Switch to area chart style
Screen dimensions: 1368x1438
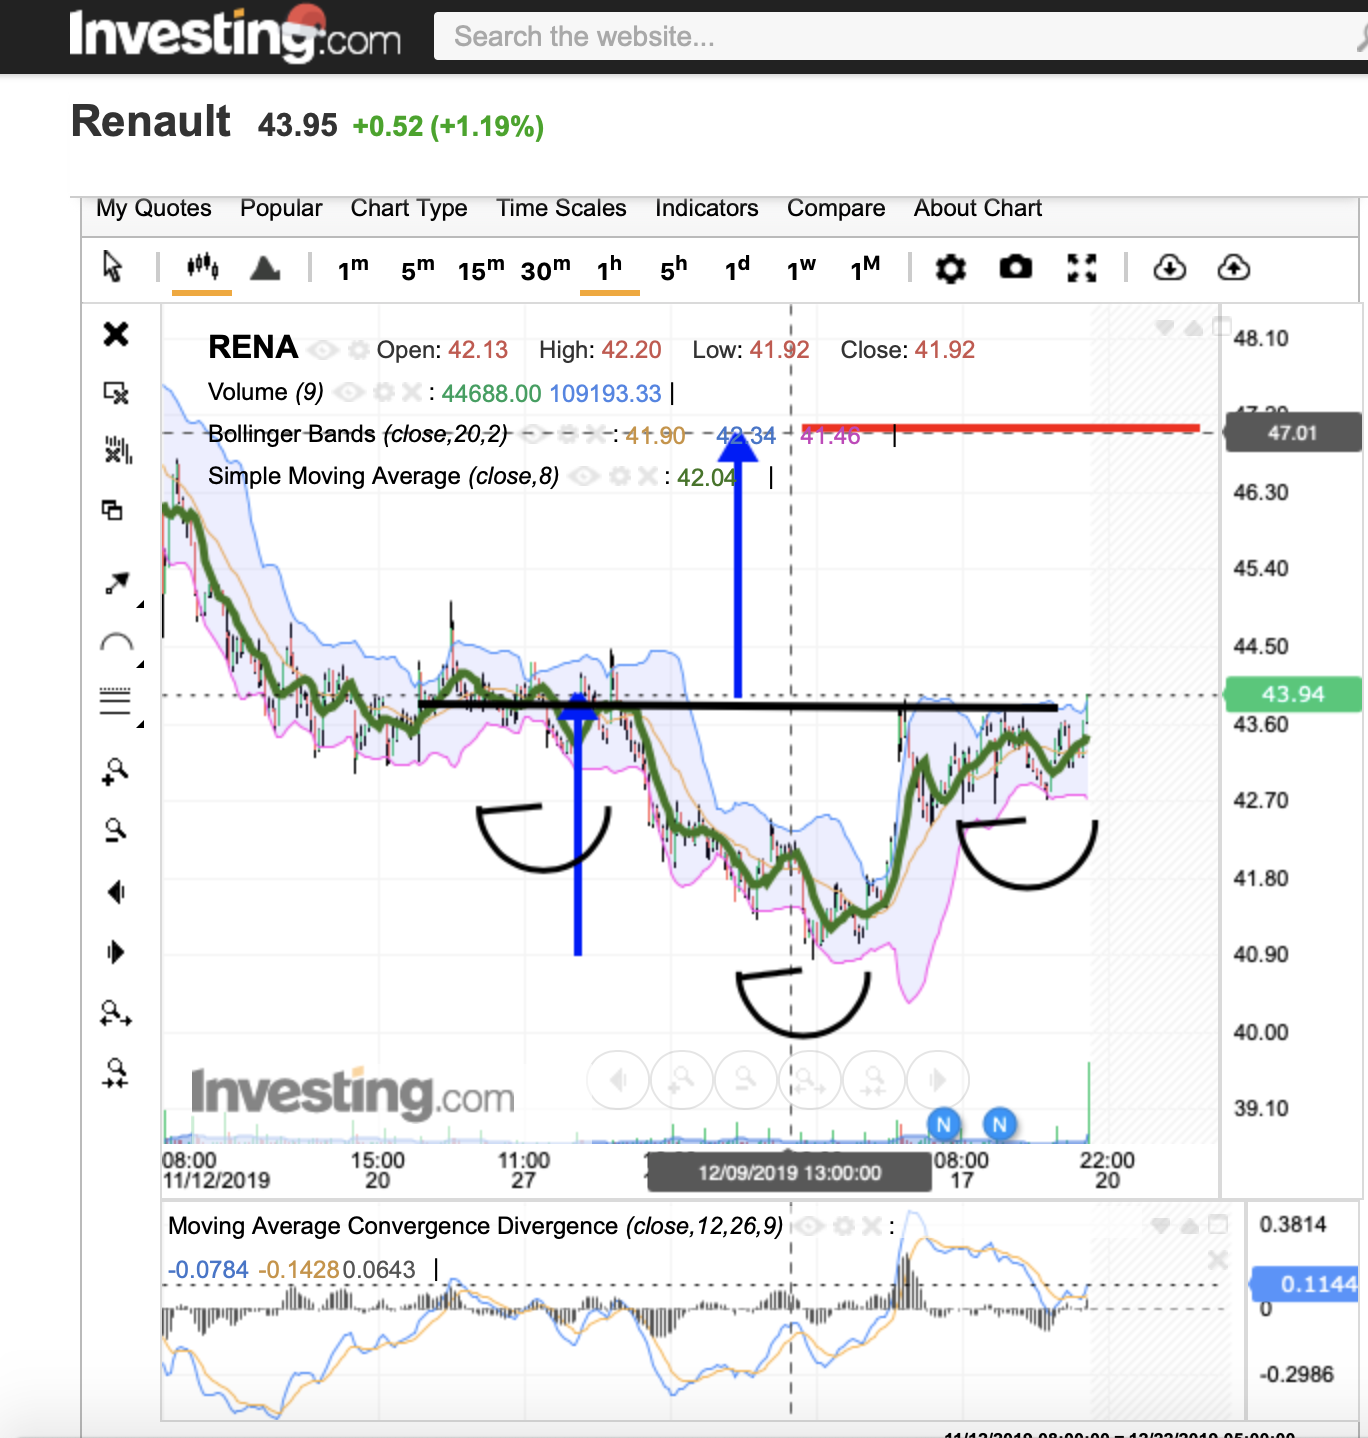tap(265, 267)
